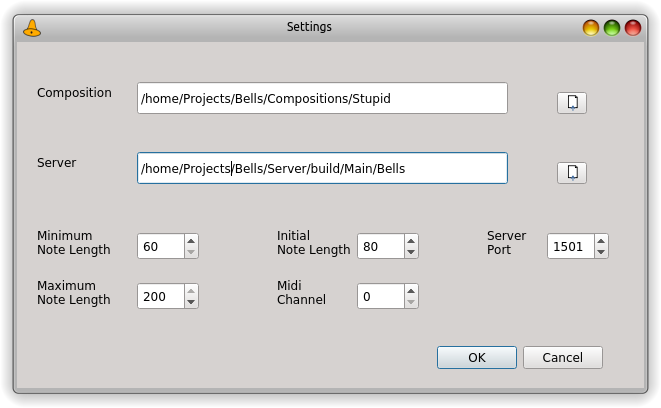The width and height of the screenshot is (661, 408).
Task: Confirm settings with OK button
Action: (477, 357)
